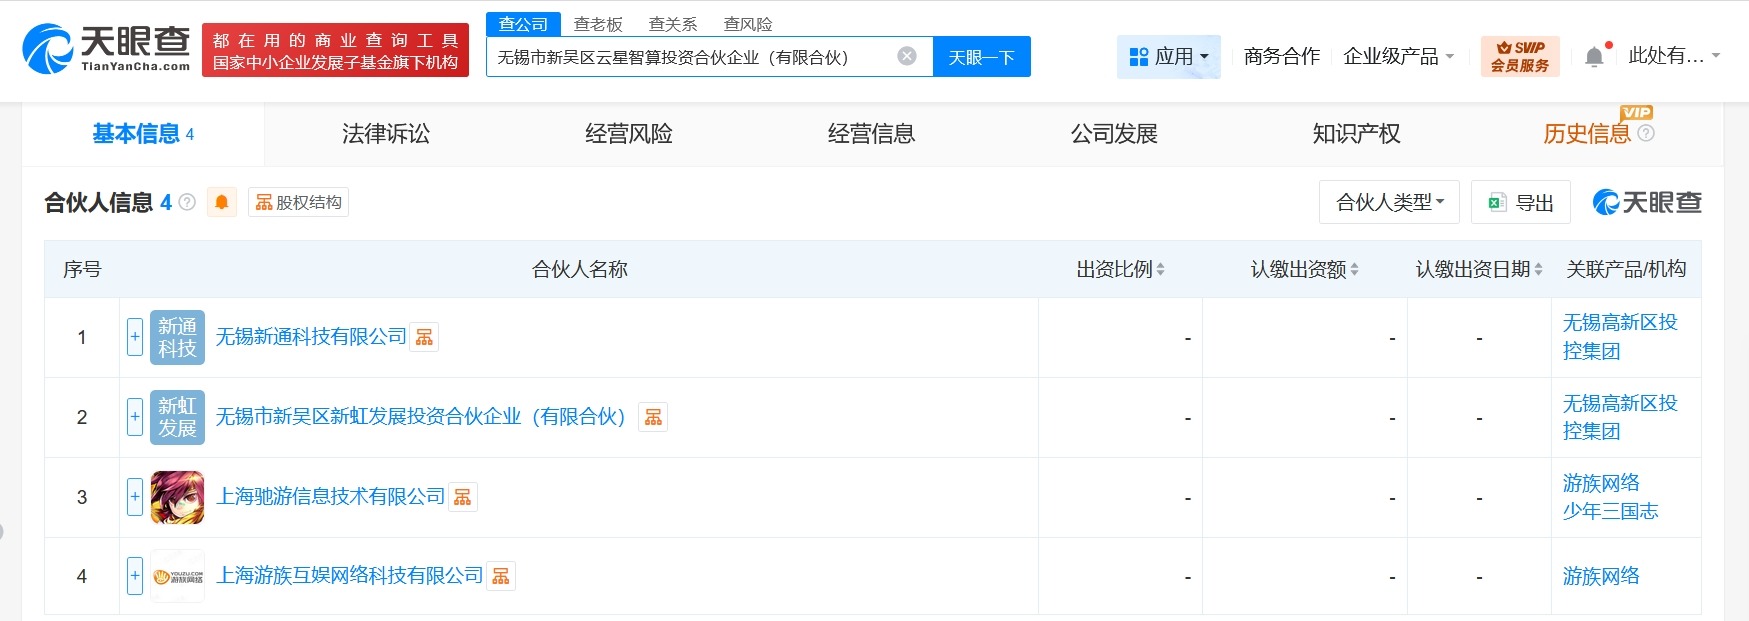Viewport: 1749px width, 621px height.
Task: Open equity icon beside 无锡新通科技有限公司
Action: coord(425,338)
